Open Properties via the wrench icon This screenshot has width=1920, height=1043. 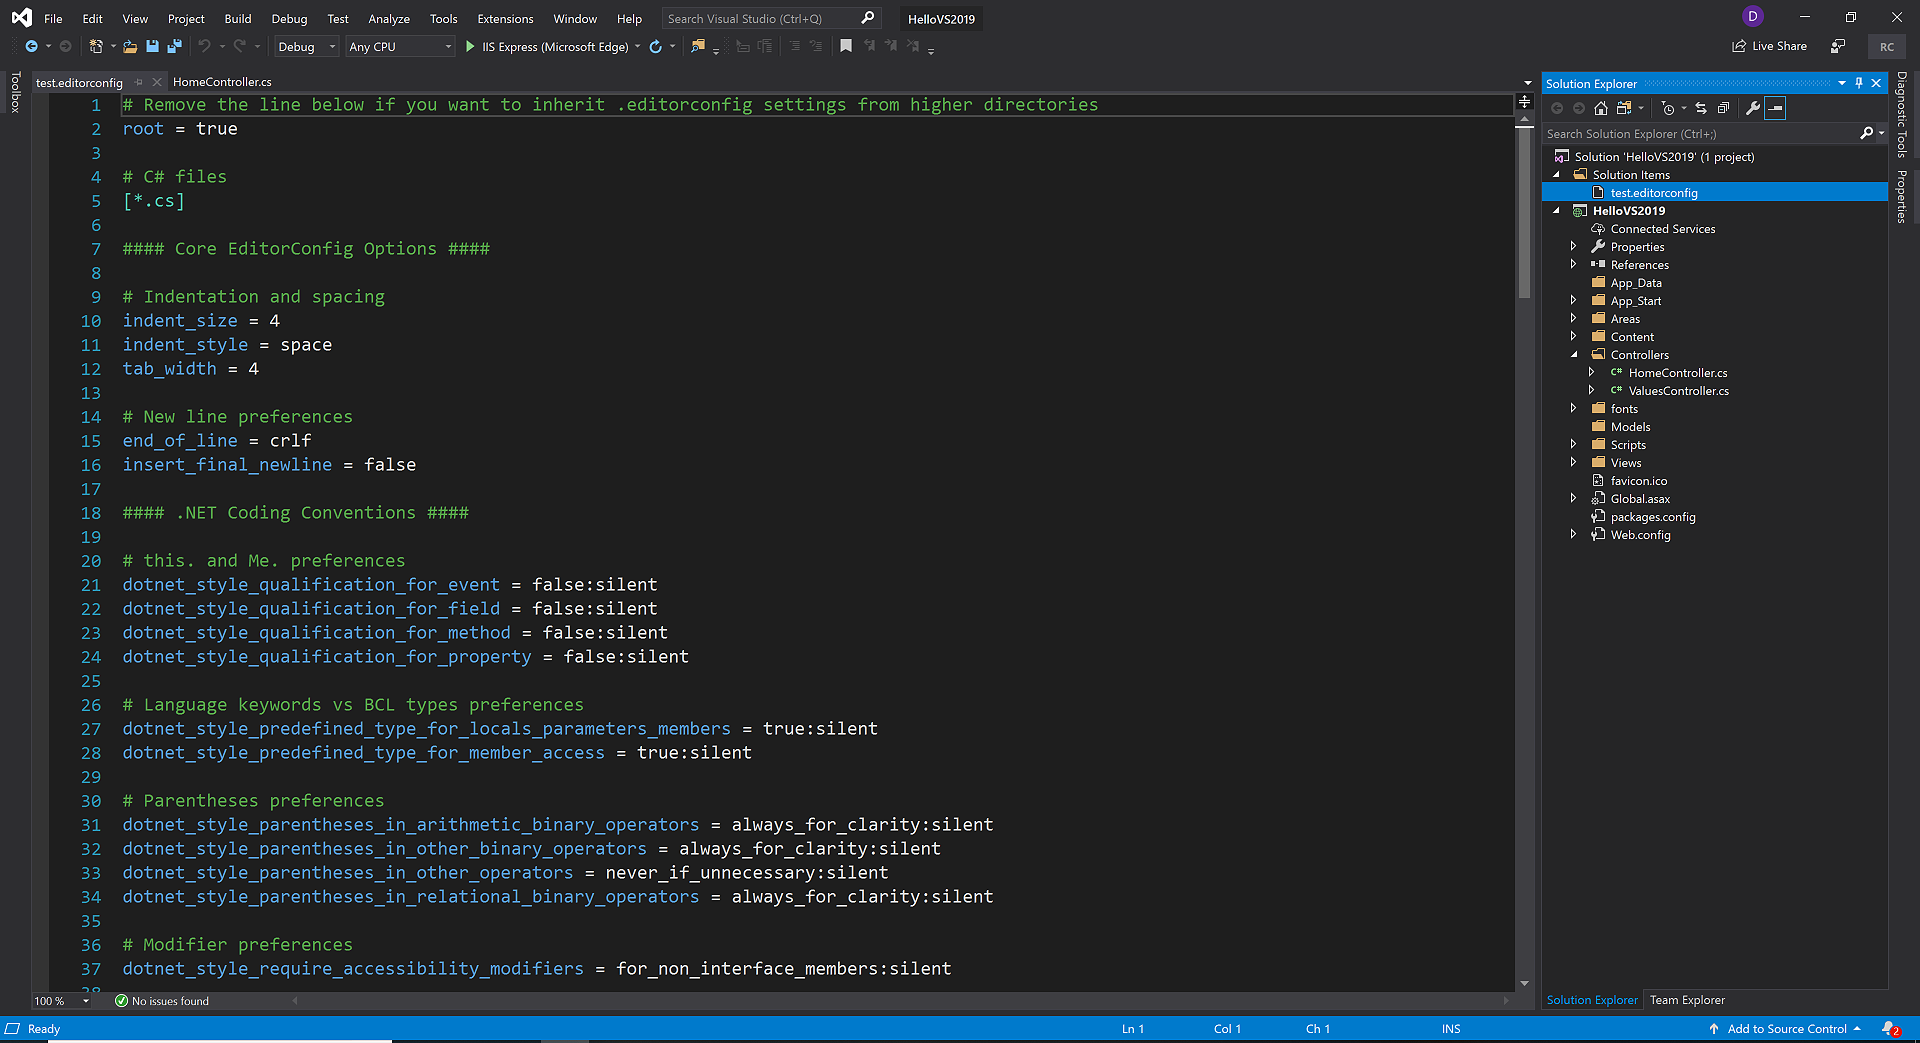pyautogui.click(x=1752, y=108)
